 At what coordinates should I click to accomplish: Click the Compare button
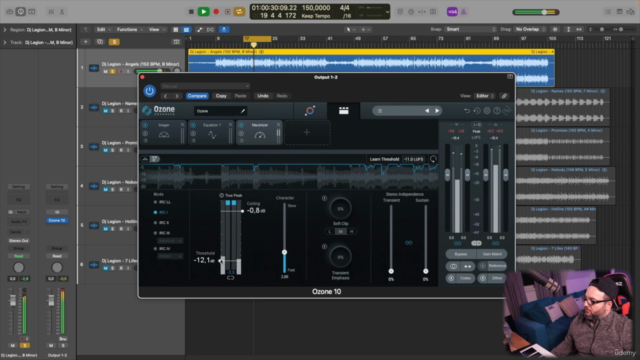click(x=197, y=96)
